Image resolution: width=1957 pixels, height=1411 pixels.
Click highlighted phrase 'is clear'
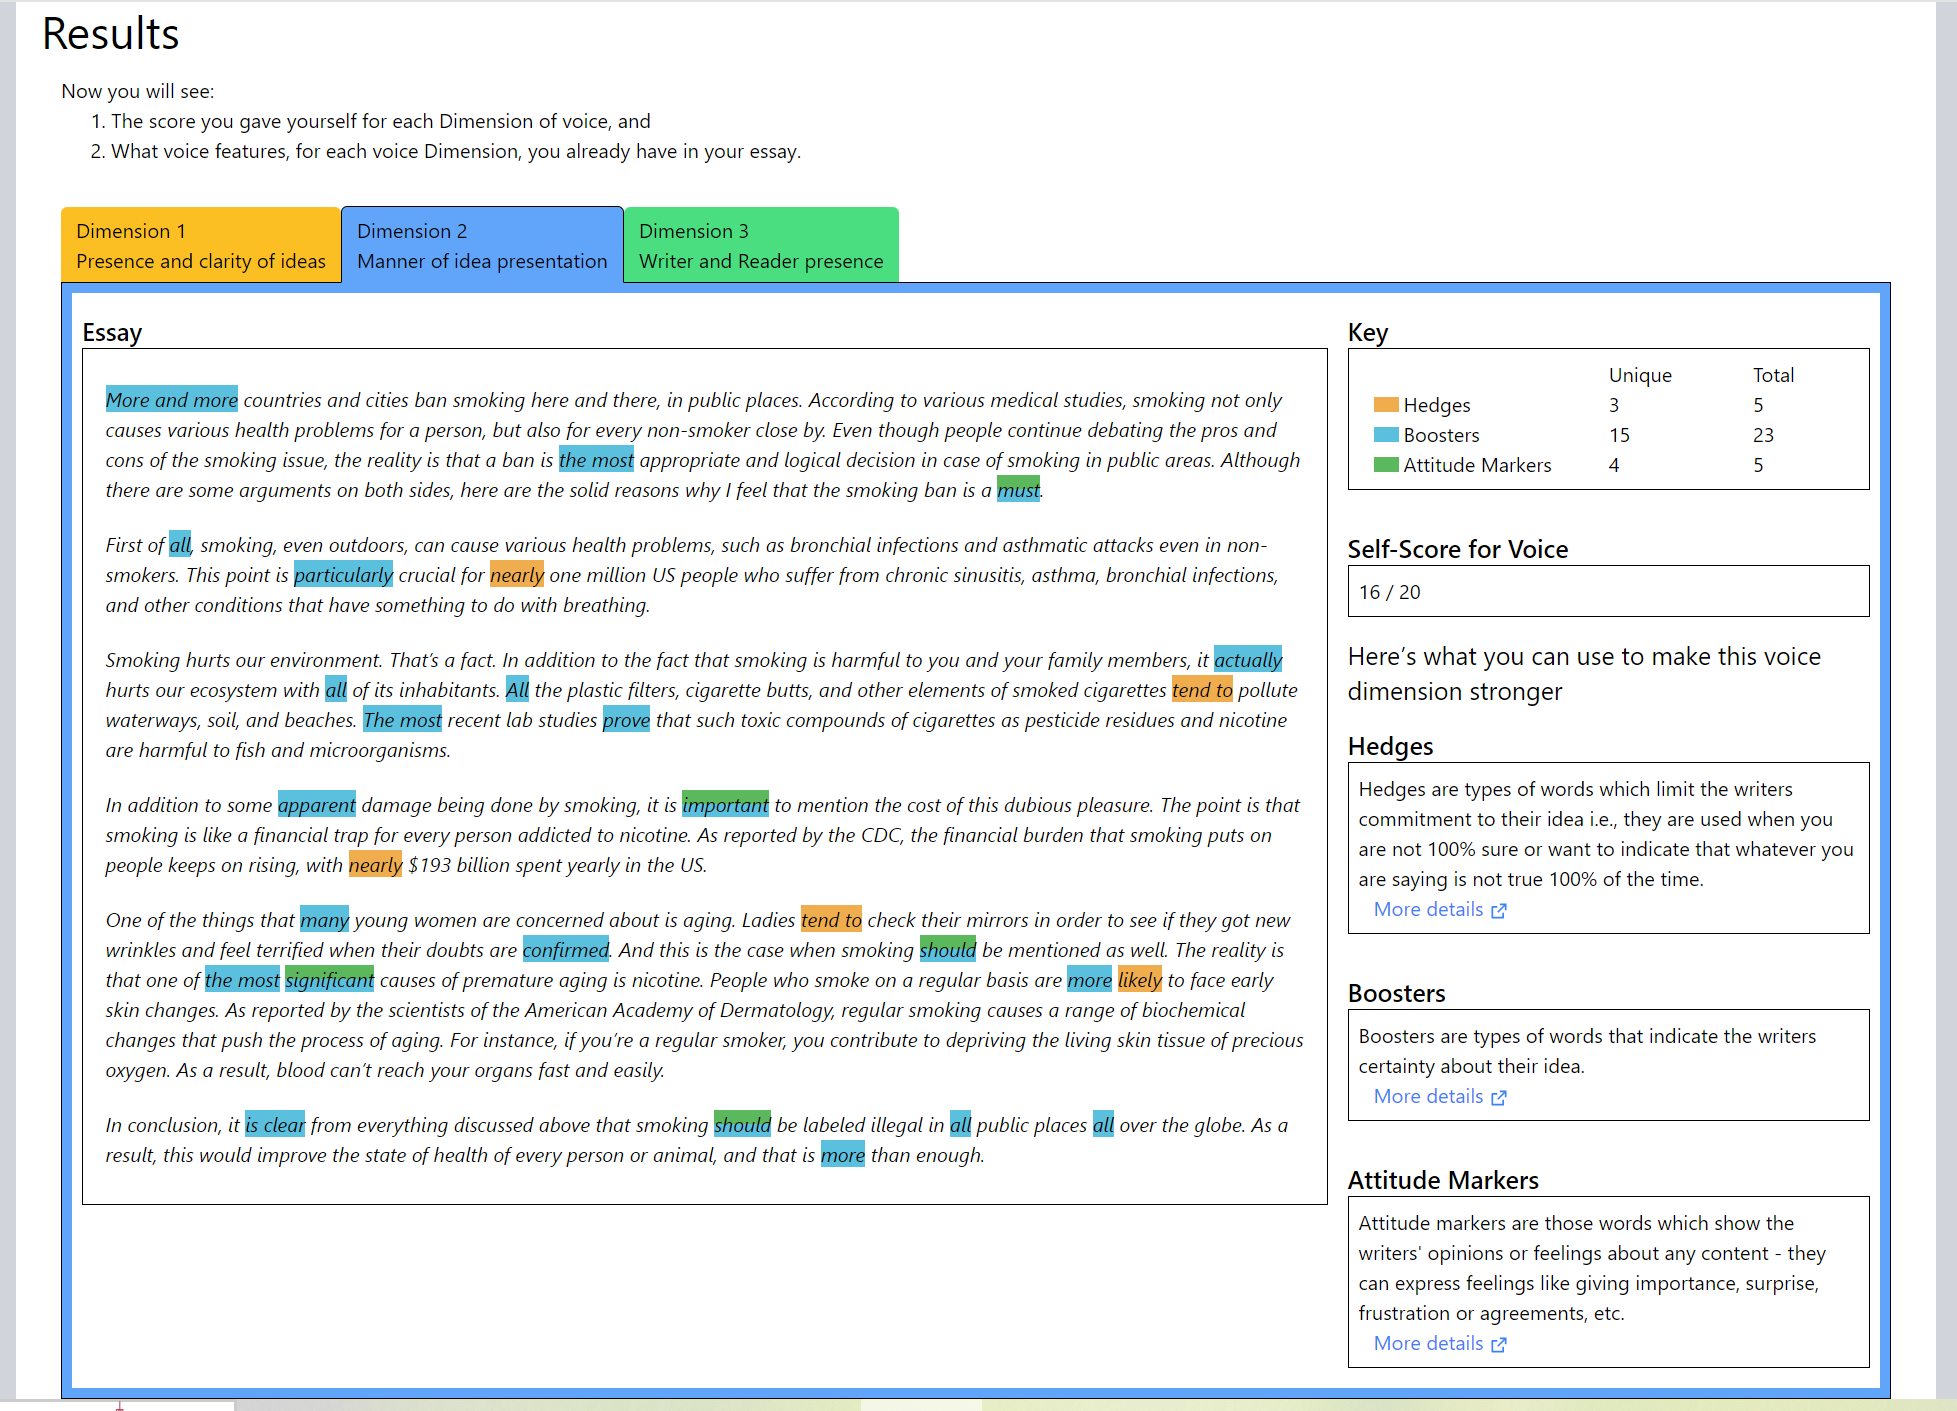(275, 1125)
